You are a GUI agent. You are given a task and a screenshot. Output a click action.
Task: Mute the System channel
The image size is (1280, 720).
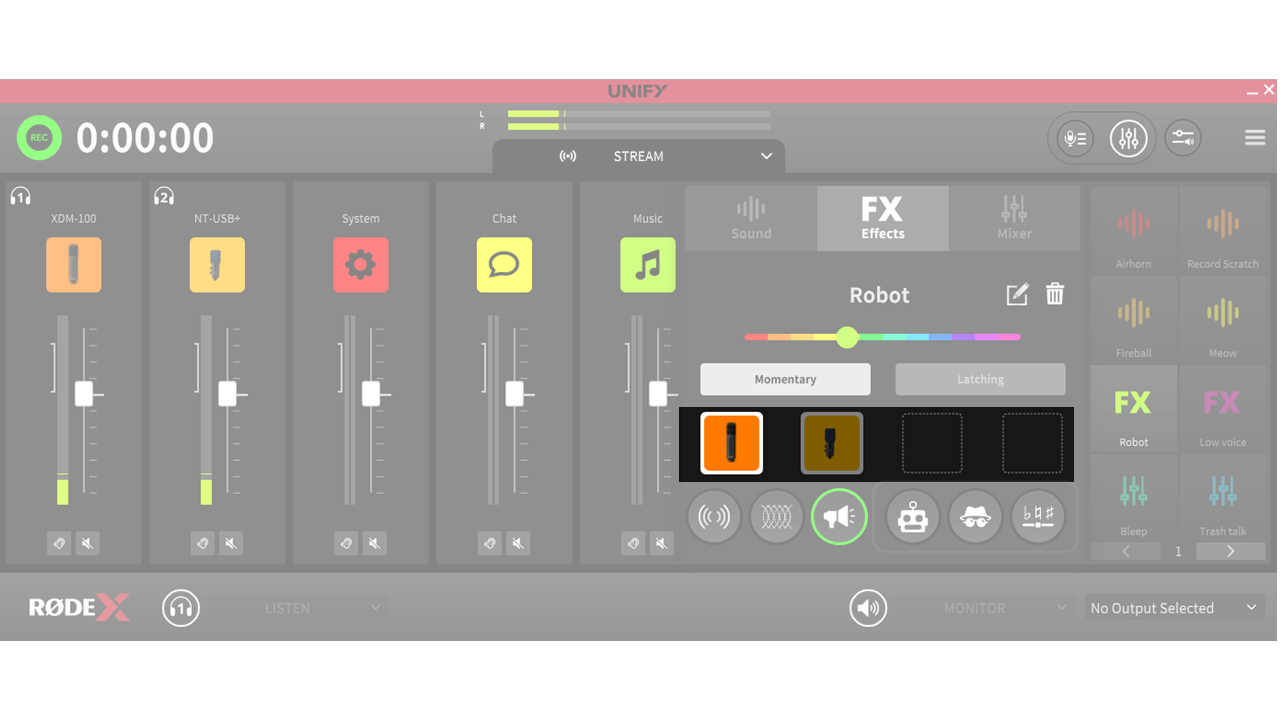coord(375,543)
